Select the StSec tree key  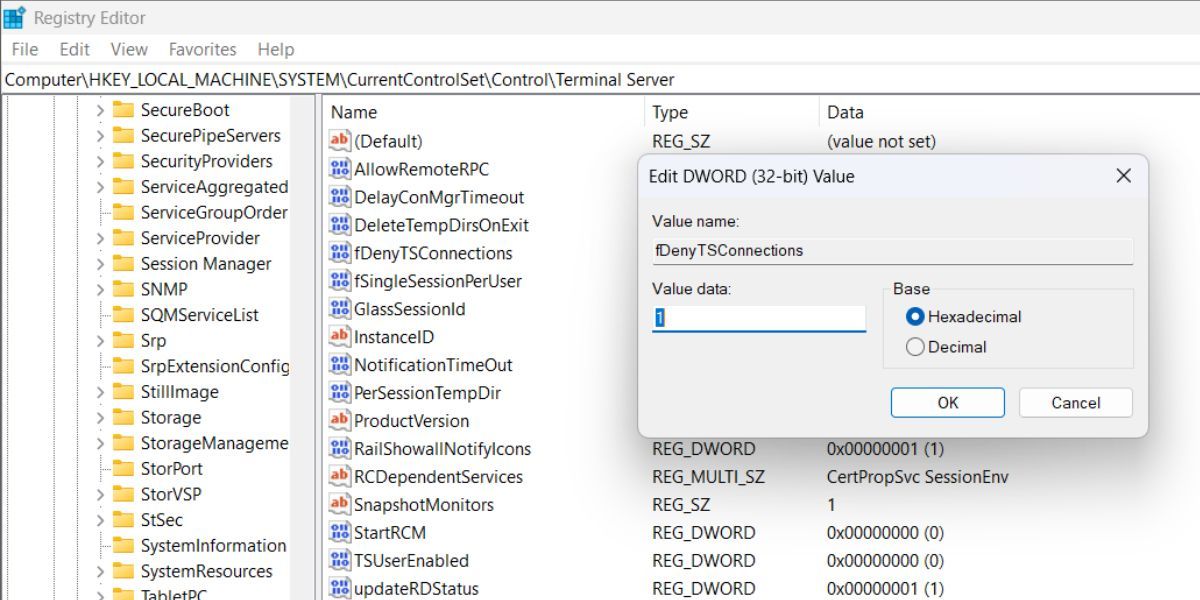(x=162, y=520)
